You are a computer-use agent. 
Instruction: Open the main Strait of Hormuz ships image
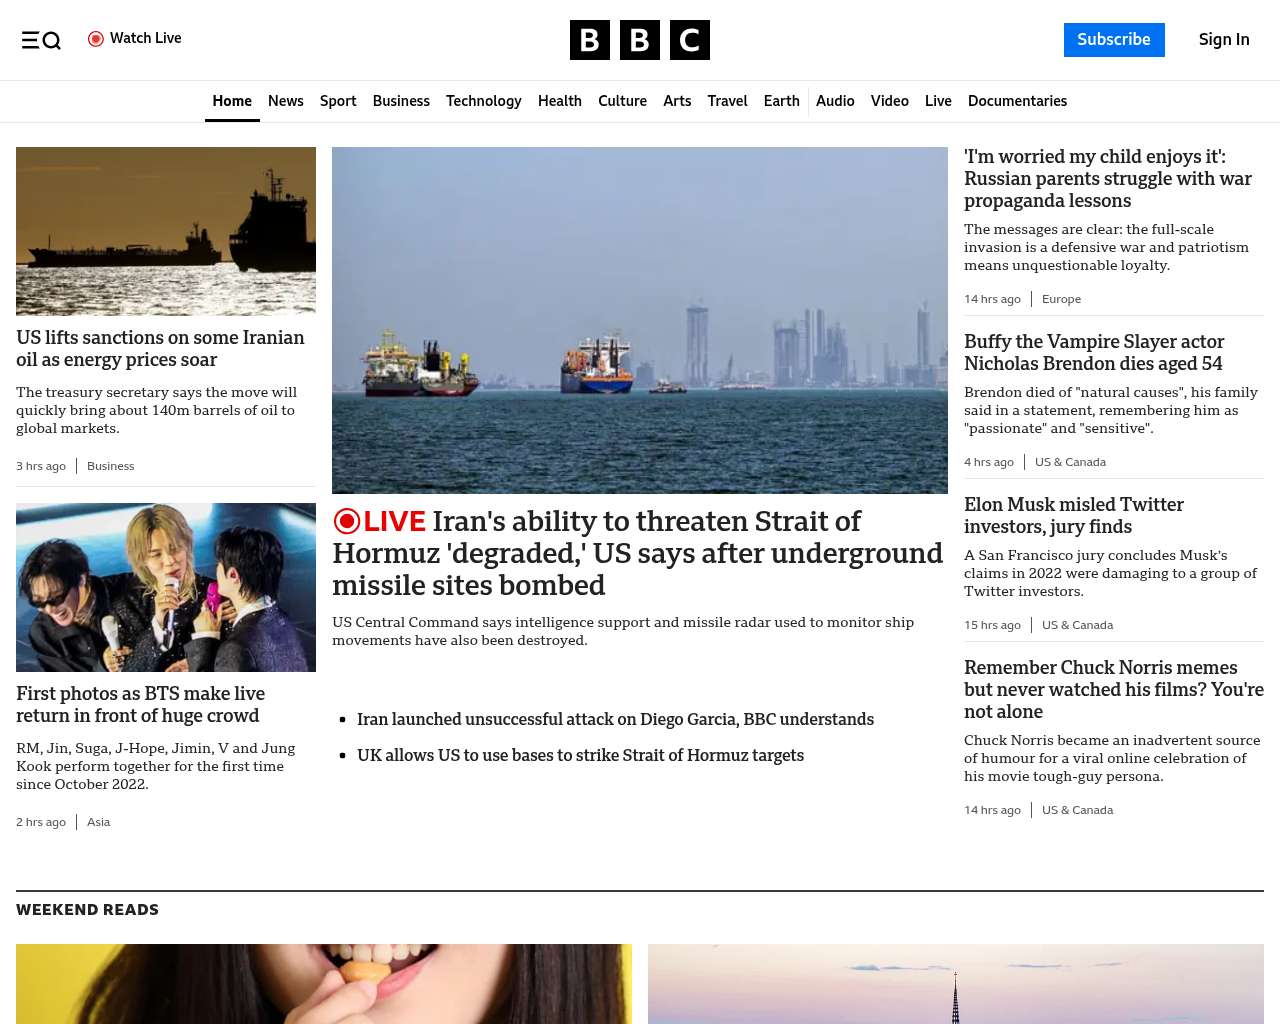tap(640, 320)
